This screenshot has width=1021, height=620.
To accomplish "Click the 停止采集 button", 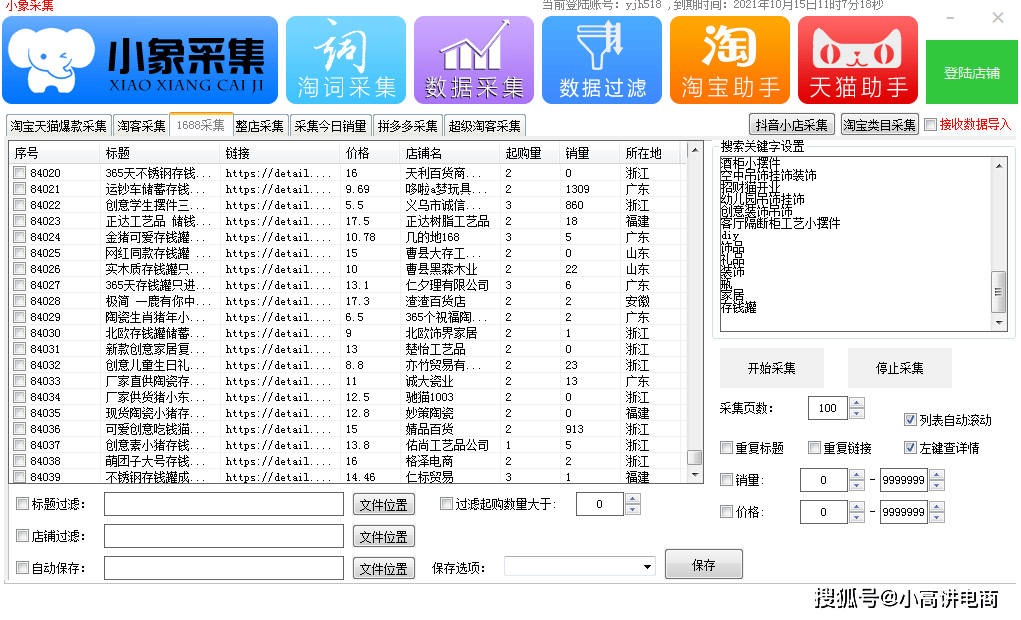I will click(900, 368).
